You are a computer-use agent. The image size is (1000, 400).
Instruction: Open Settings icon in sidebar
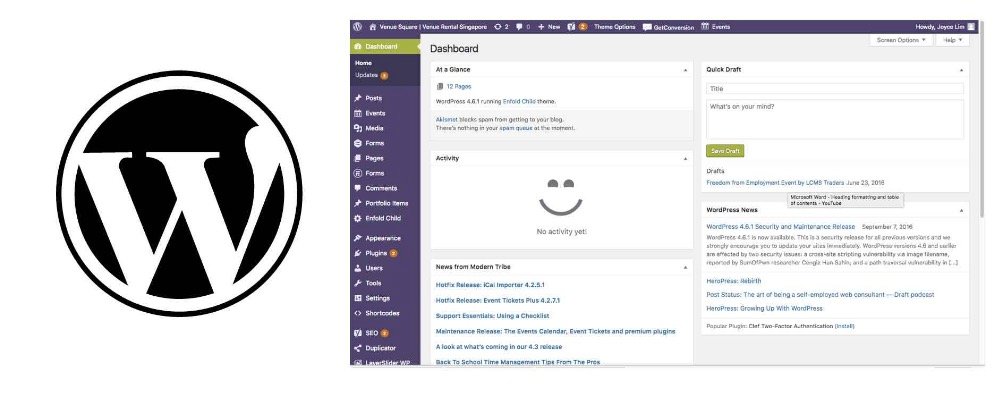point(358,298)
